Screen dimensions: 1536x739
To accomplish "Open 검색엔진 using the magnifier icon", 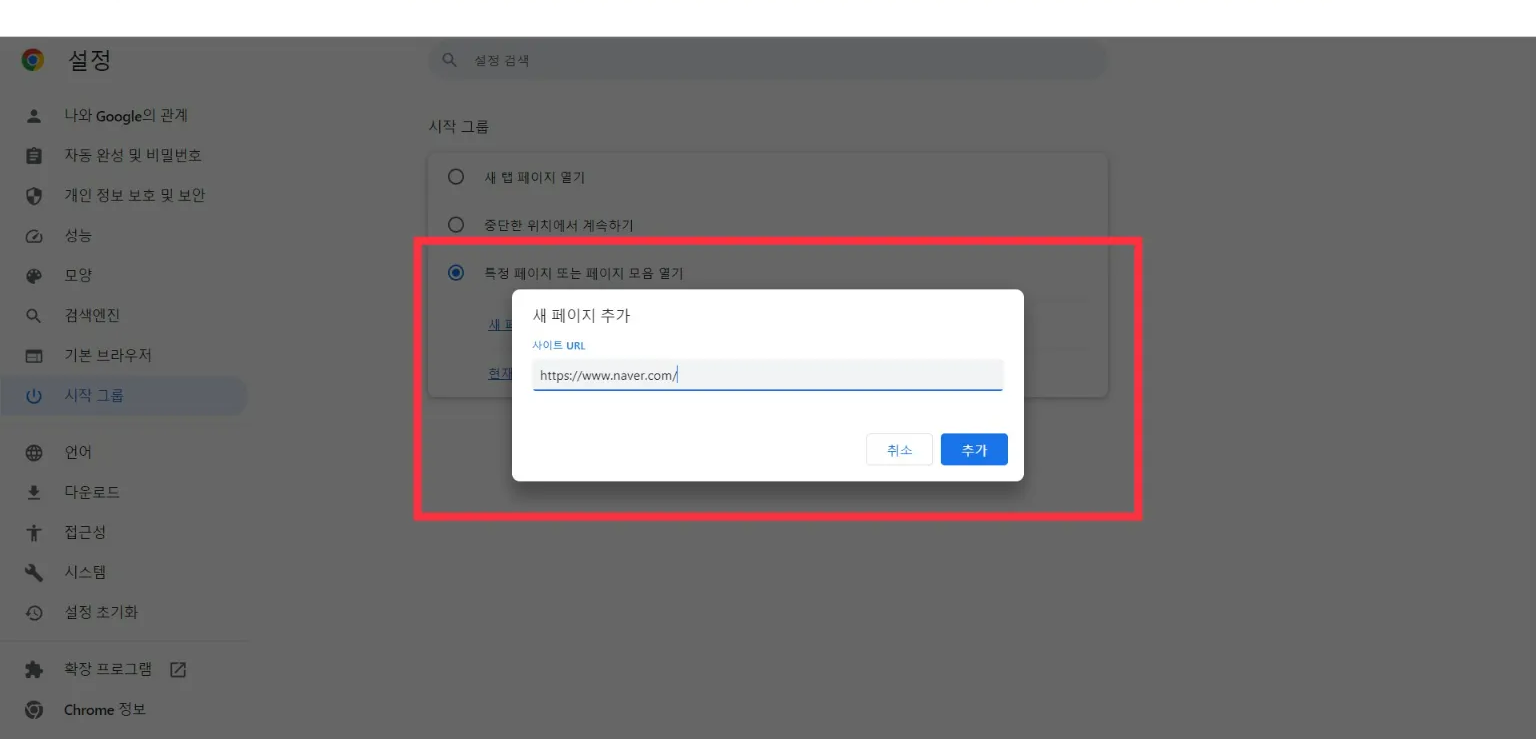I will click(33, 315).
